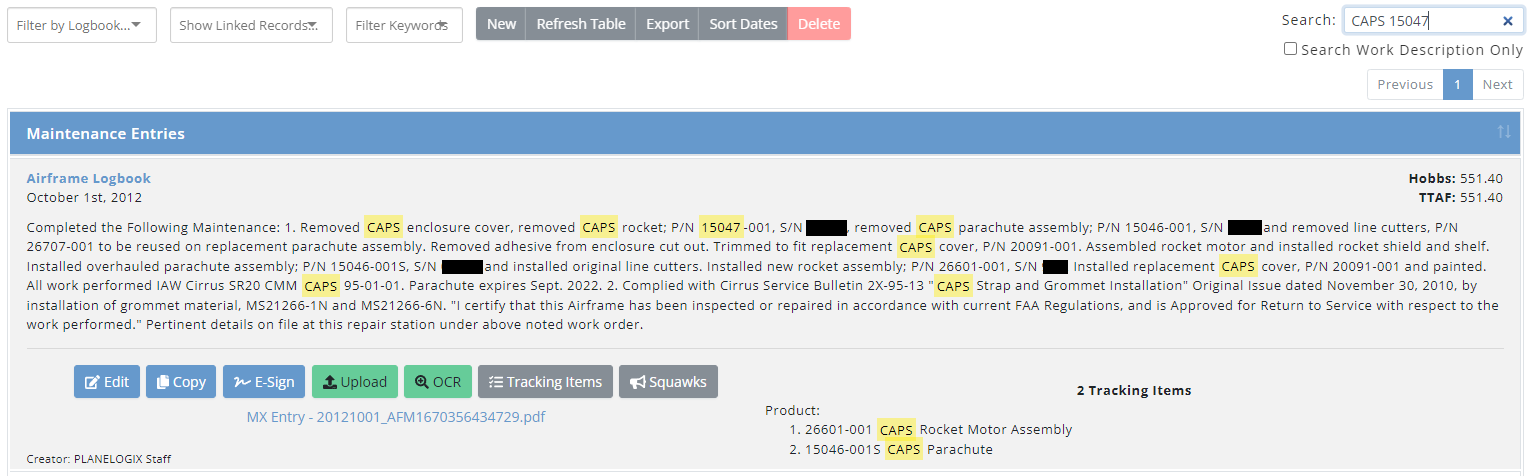Open the MX Entry PDF attachment link
This screenshot has height=476, width=1532.
point(396,416)
